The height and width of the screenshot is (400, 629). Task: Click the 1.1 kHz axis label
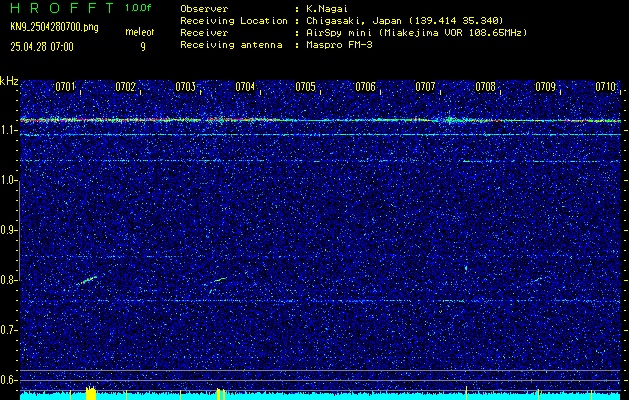click(x=8, y=130)
